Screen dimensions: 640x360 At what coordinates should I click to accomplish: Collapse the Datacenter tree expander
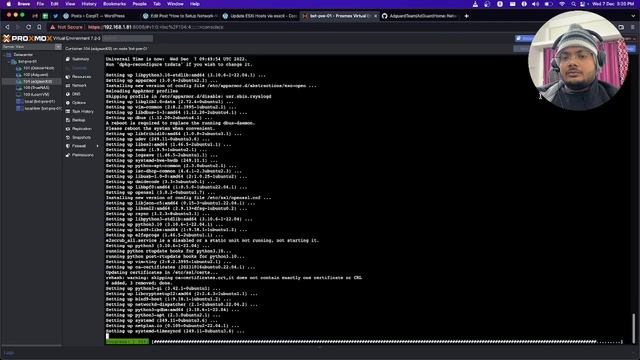coord(4,55)
